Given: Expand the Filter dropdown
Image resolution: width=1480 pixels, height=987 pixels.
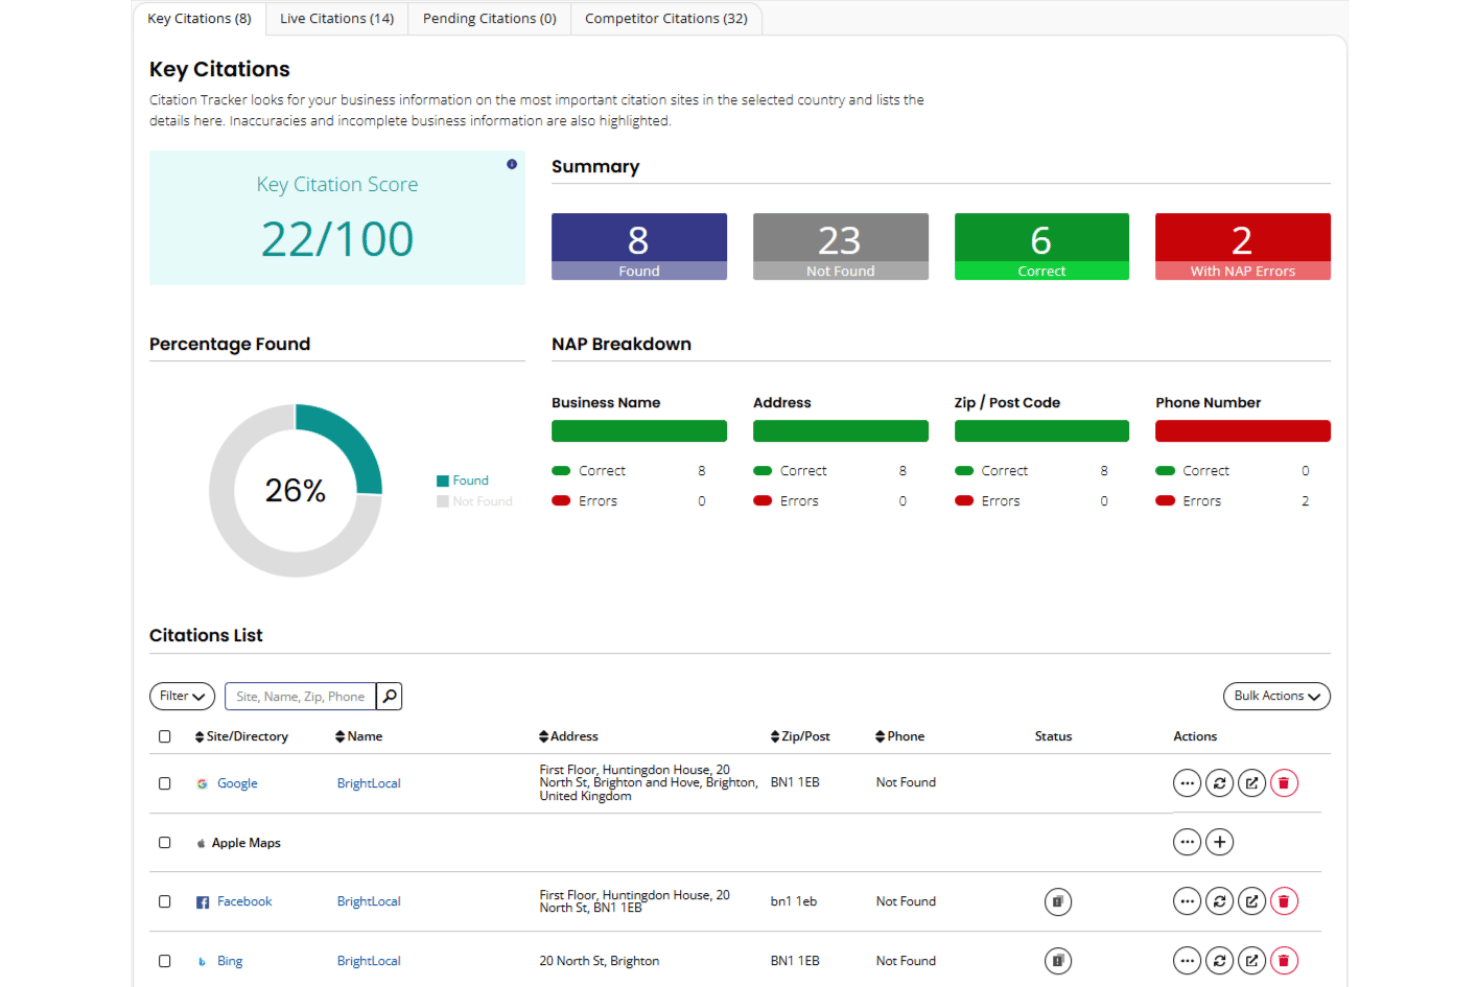Looking at the screenshot, I should 182,696.
